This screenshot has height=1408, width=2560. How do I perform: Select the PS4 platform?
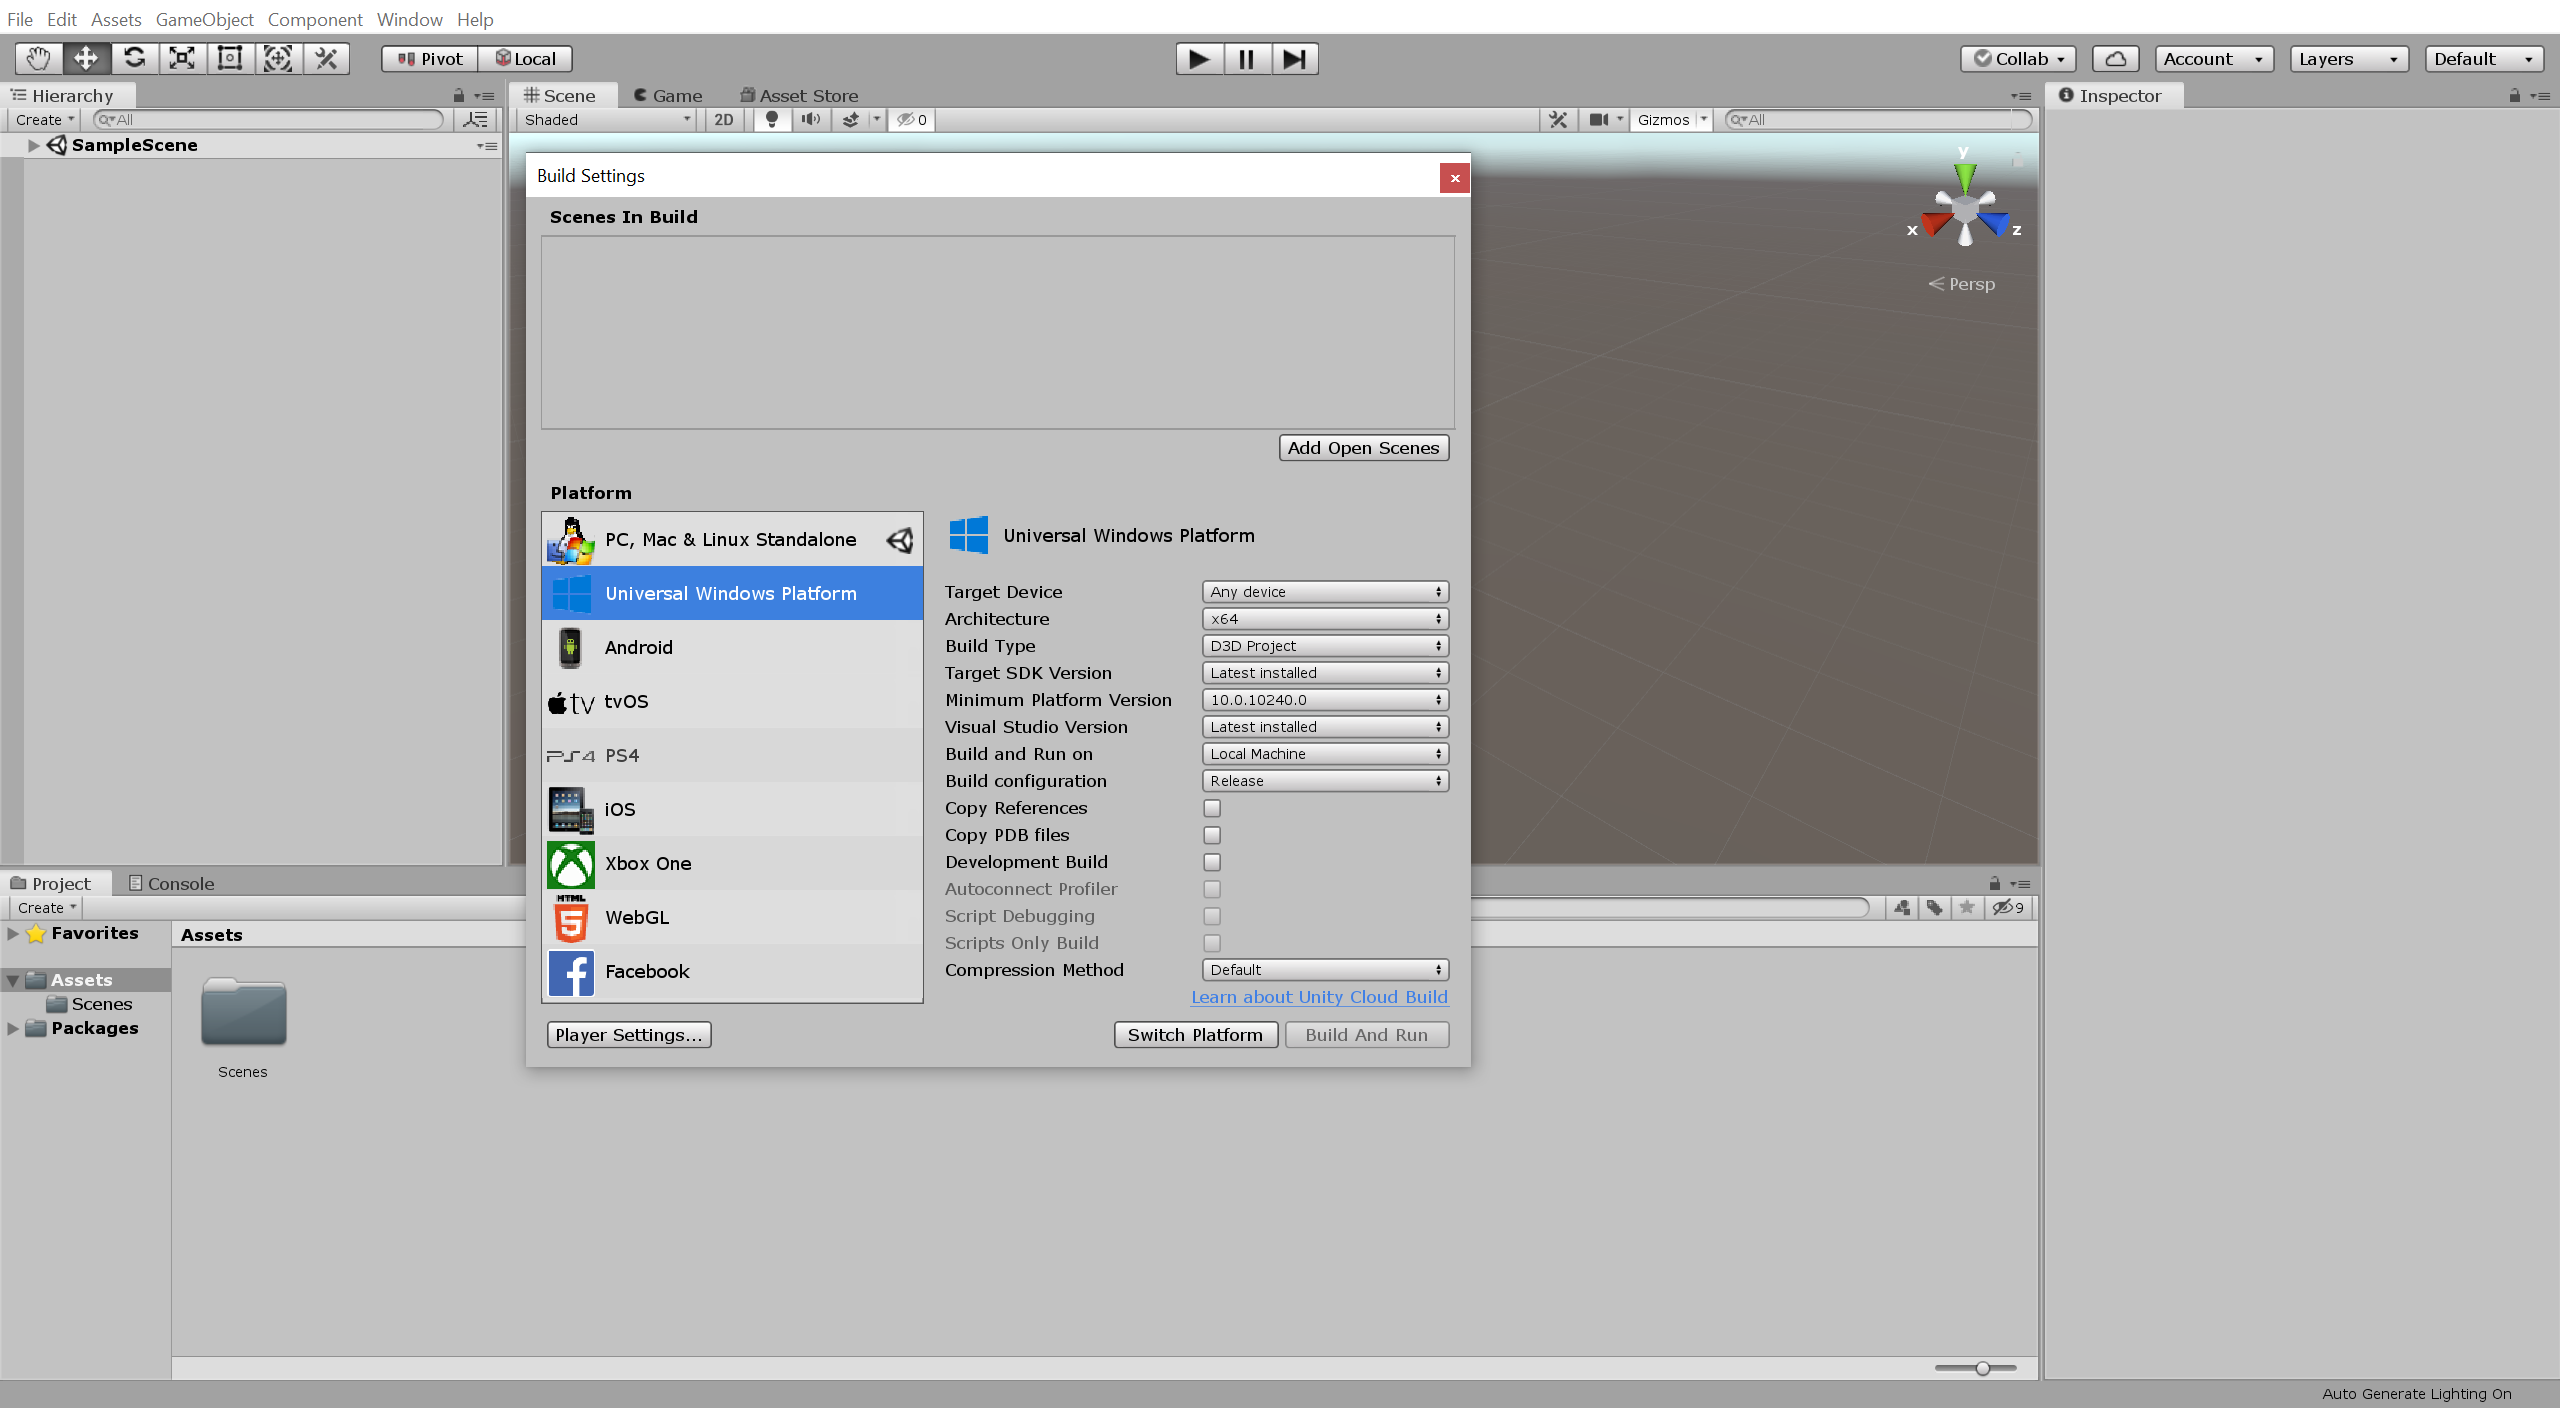pos(732,756)
